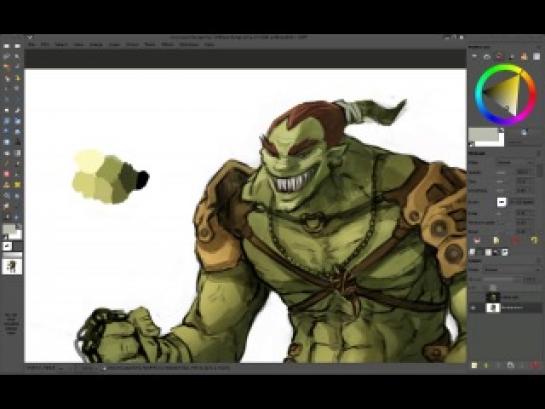Image resolution: width=545 pixels, height=409 pixels.
Task: Open the Image menu
Action: [96, 44]
